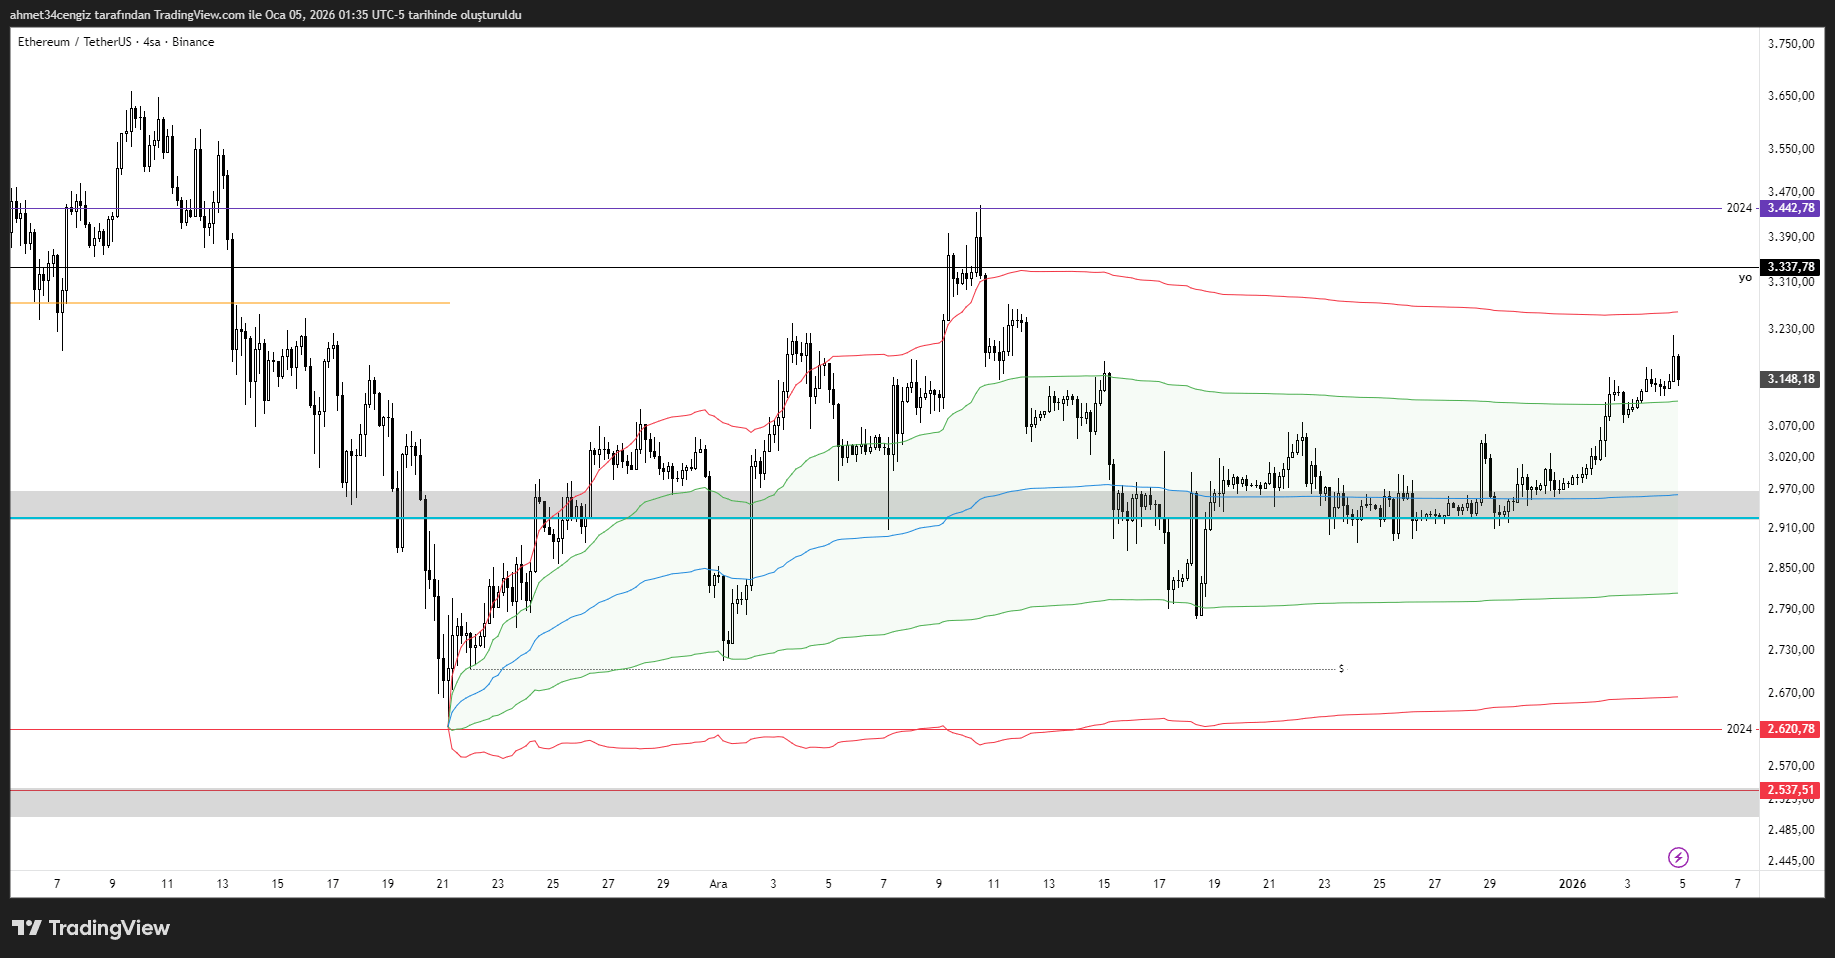Click the purple lightning bolt icon
The image size is (1835, 958).
pyautogui.click(x=1678, y=857)
